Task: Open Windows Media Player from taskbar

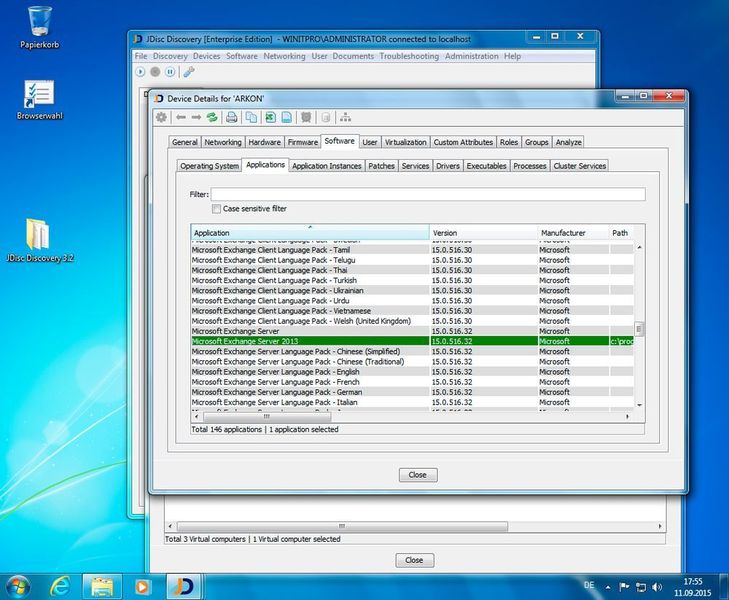Action: coord(142,587)
